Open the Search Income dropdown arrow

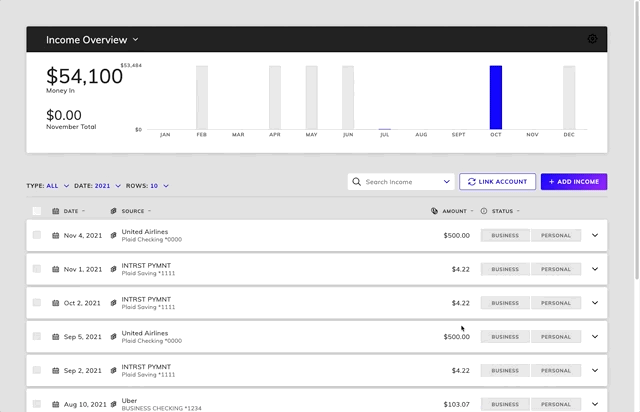[447, 182]
